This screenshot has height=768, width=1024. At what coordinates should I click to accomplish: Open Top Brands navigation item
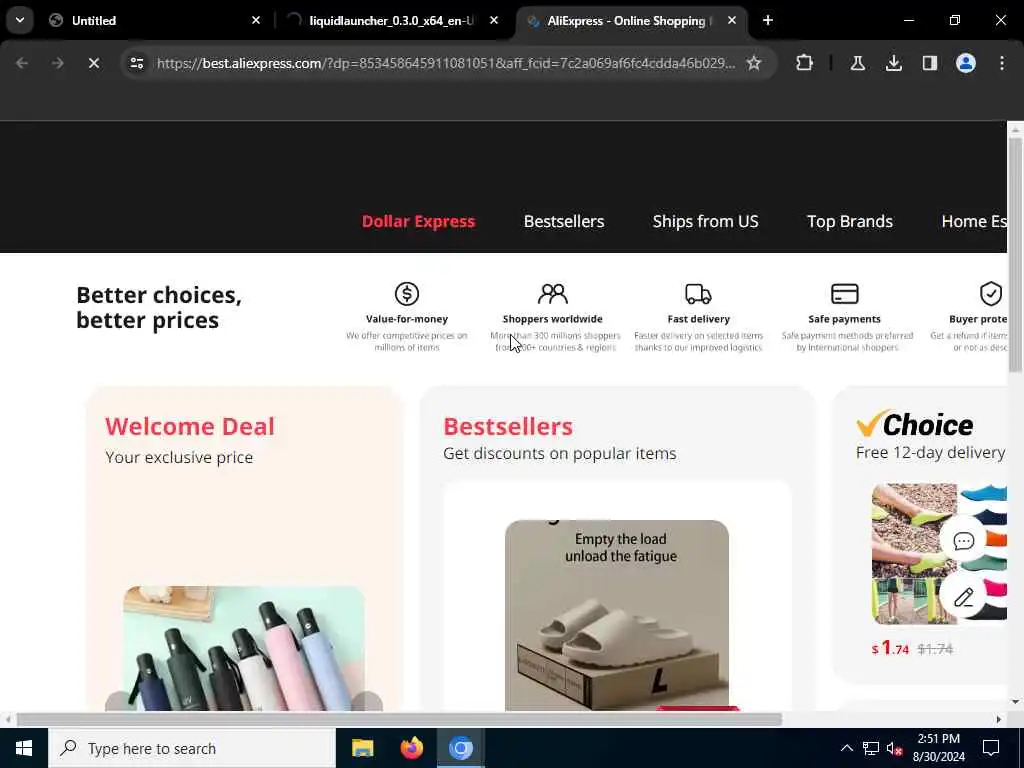(850, 221)
